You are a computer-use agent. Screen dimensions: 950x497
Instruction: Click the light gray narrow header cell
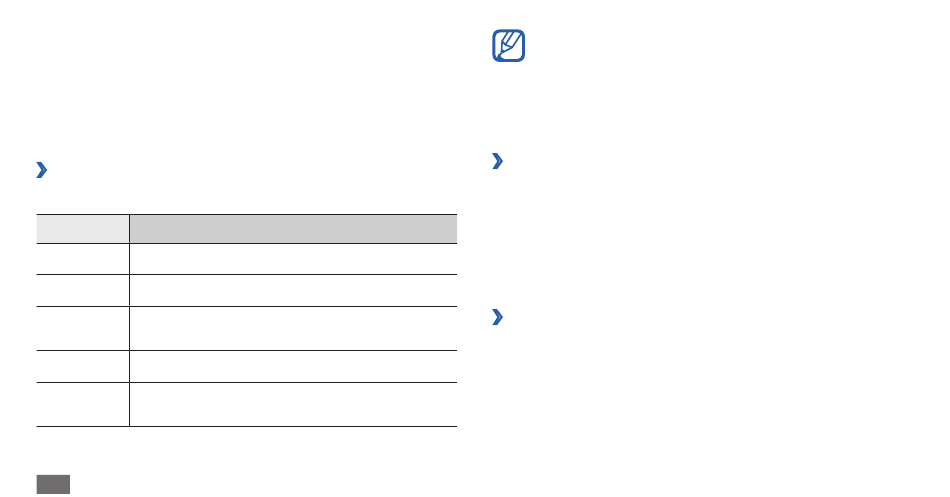click(82, 229)
